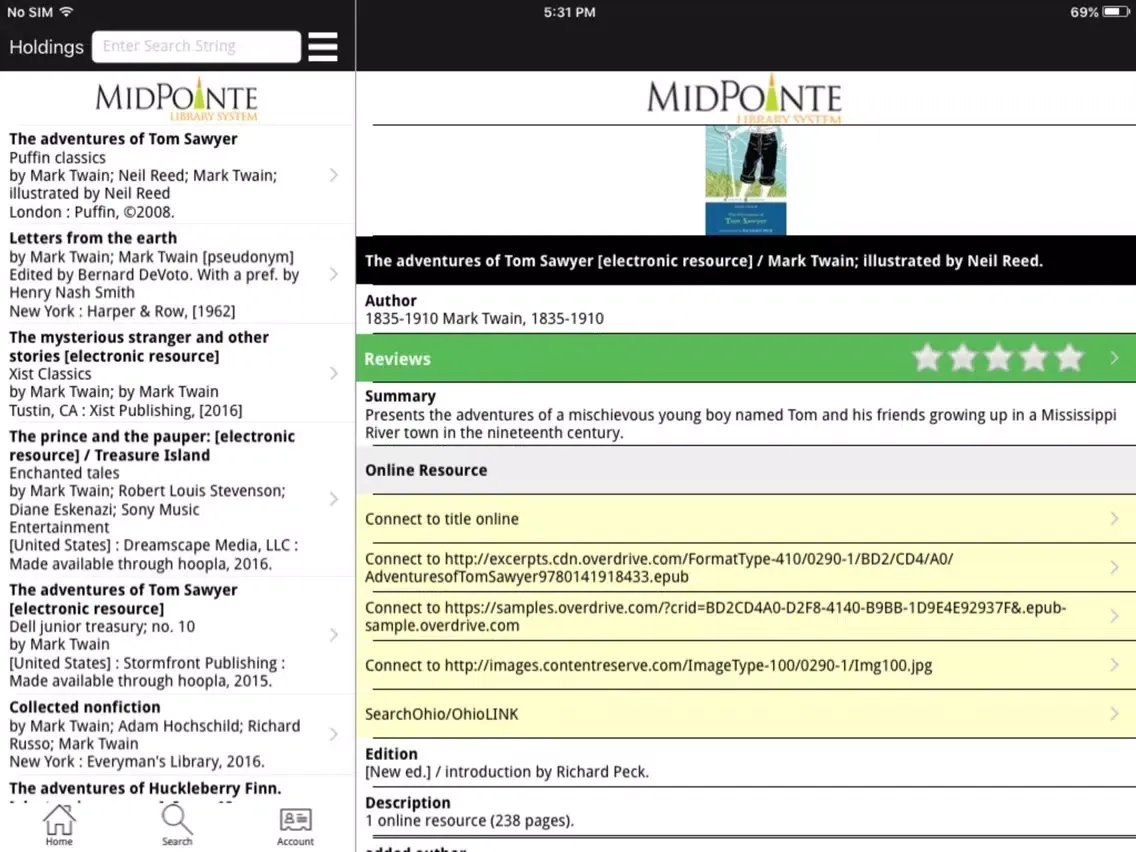The height and width of the screenshot is (852, 1136).
Task: Open Connect to title online link
Action: [x=746, y=519]
